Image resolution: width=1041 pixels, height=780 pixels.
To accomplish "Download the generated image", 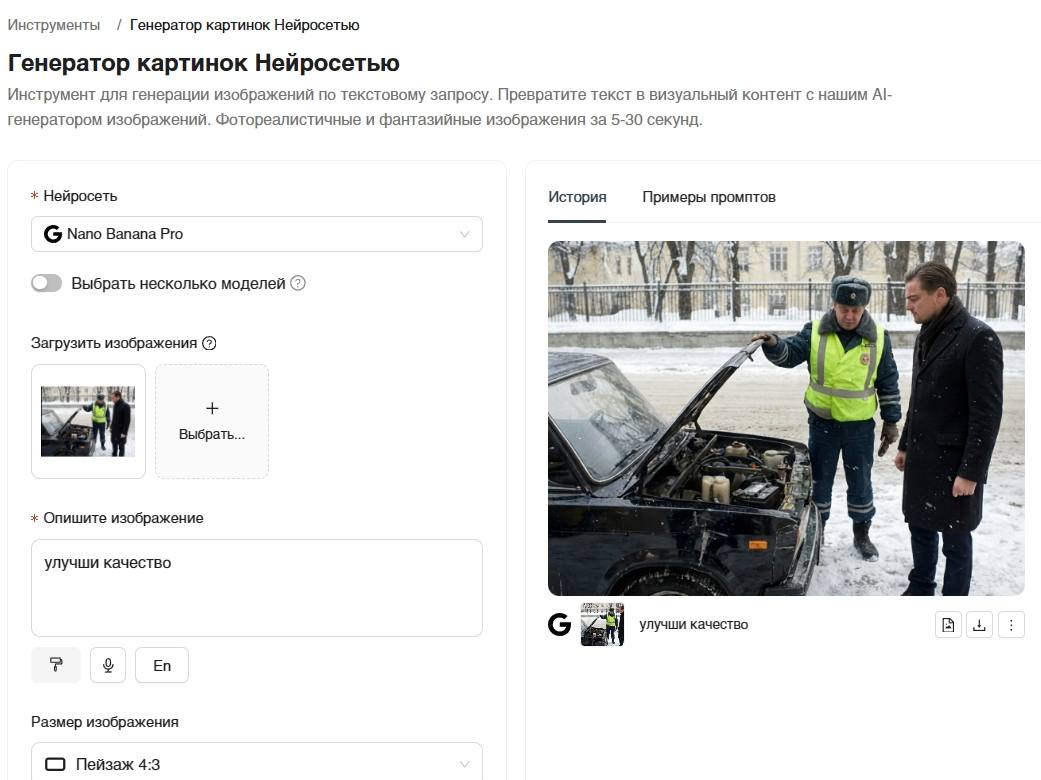I will click(x=979, y=625).
